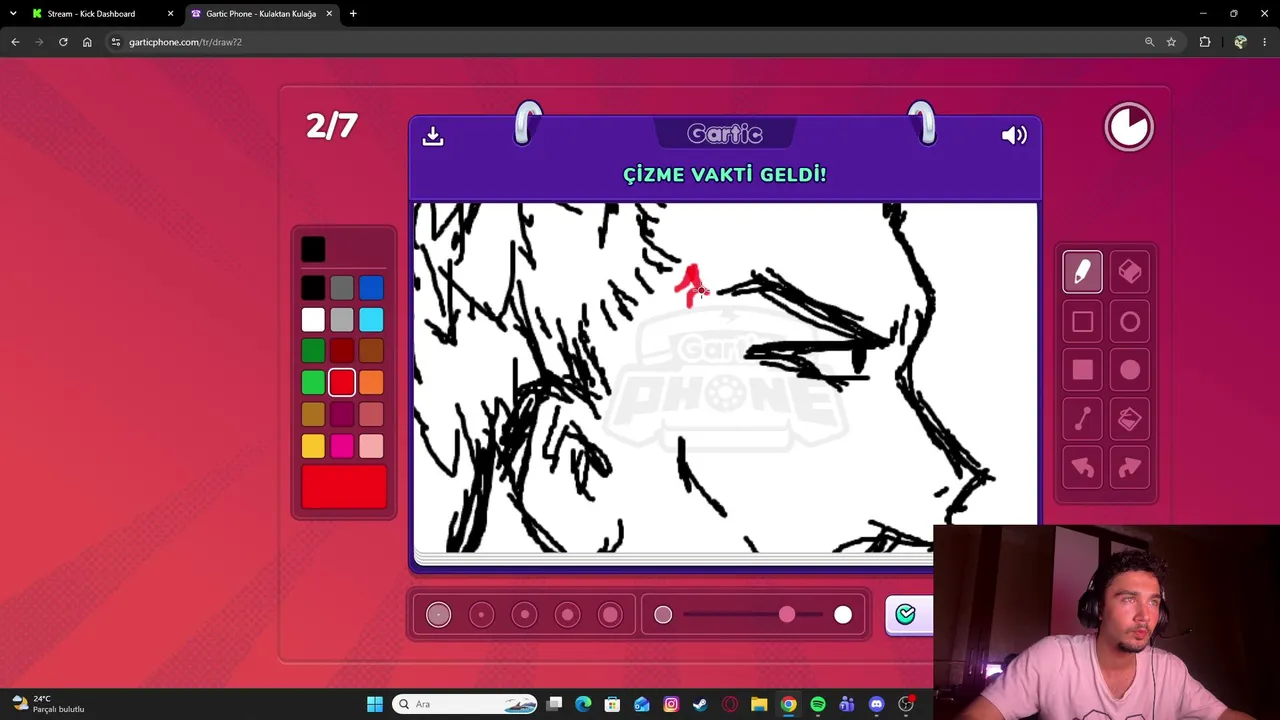Bookmark this page with the star

(1171, 42)
